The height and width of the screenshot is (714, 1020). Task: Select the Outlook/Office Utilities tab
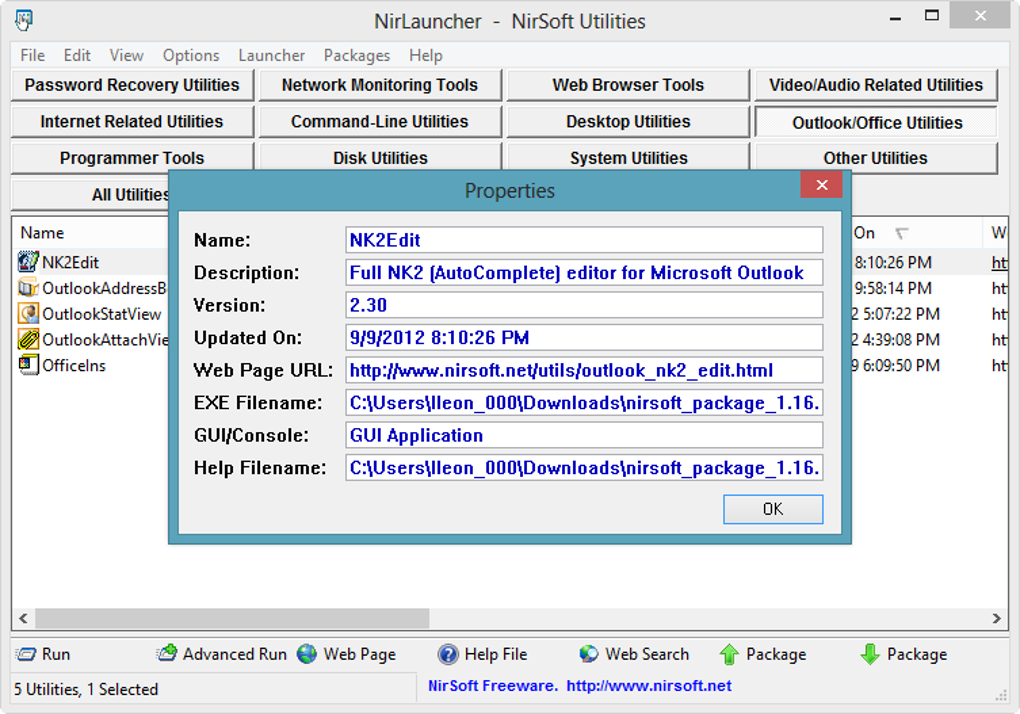pyautogui.click(x=876, y=122)
